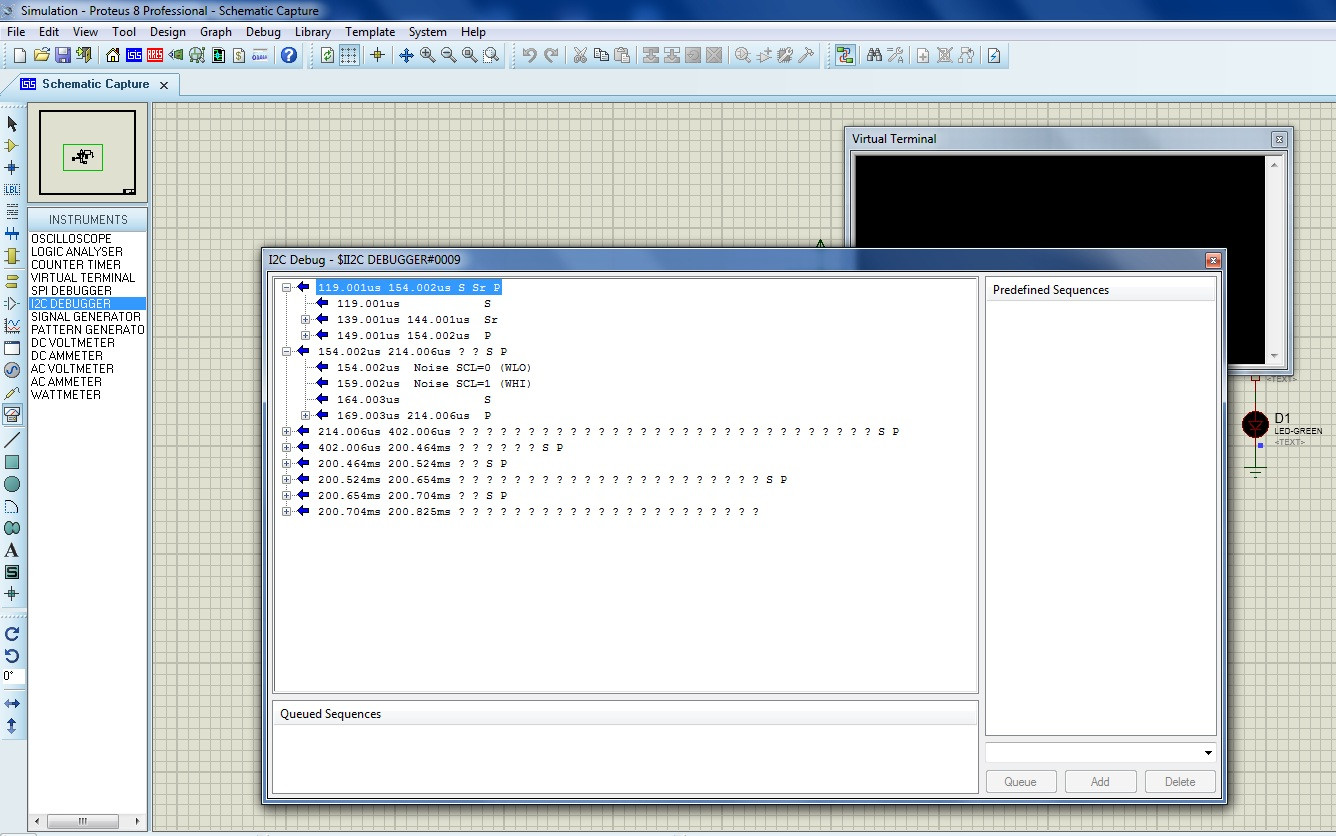
Task: Open a project with the folder icon
Action: coord(41,55)
